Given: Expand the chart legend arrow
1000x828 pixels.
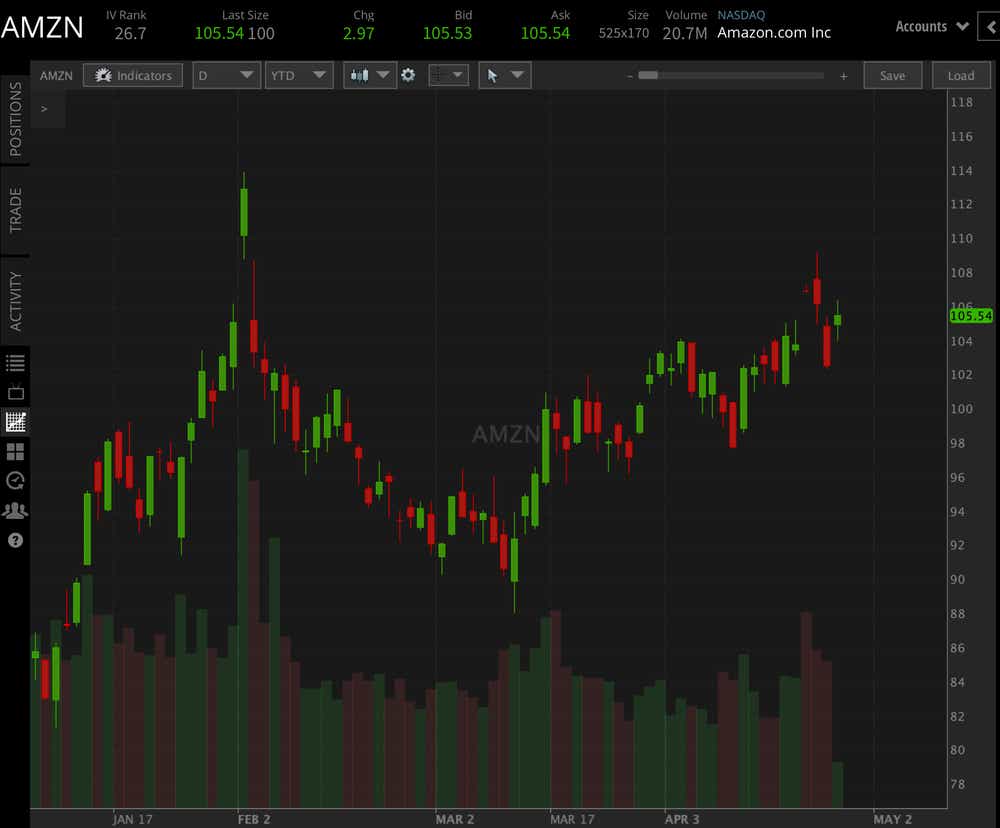Looking at the screenshot, I should [44, 109].
